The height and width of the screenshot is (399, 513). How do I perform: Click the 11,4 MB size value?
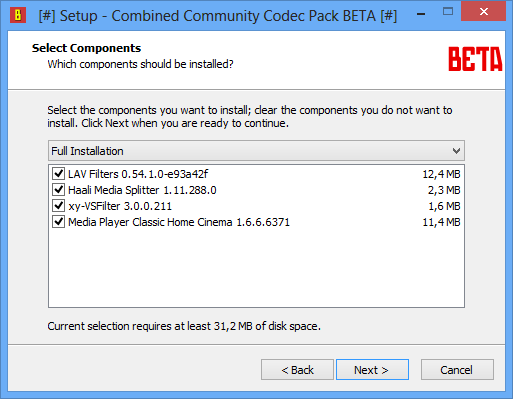click(x=441, y=222)
